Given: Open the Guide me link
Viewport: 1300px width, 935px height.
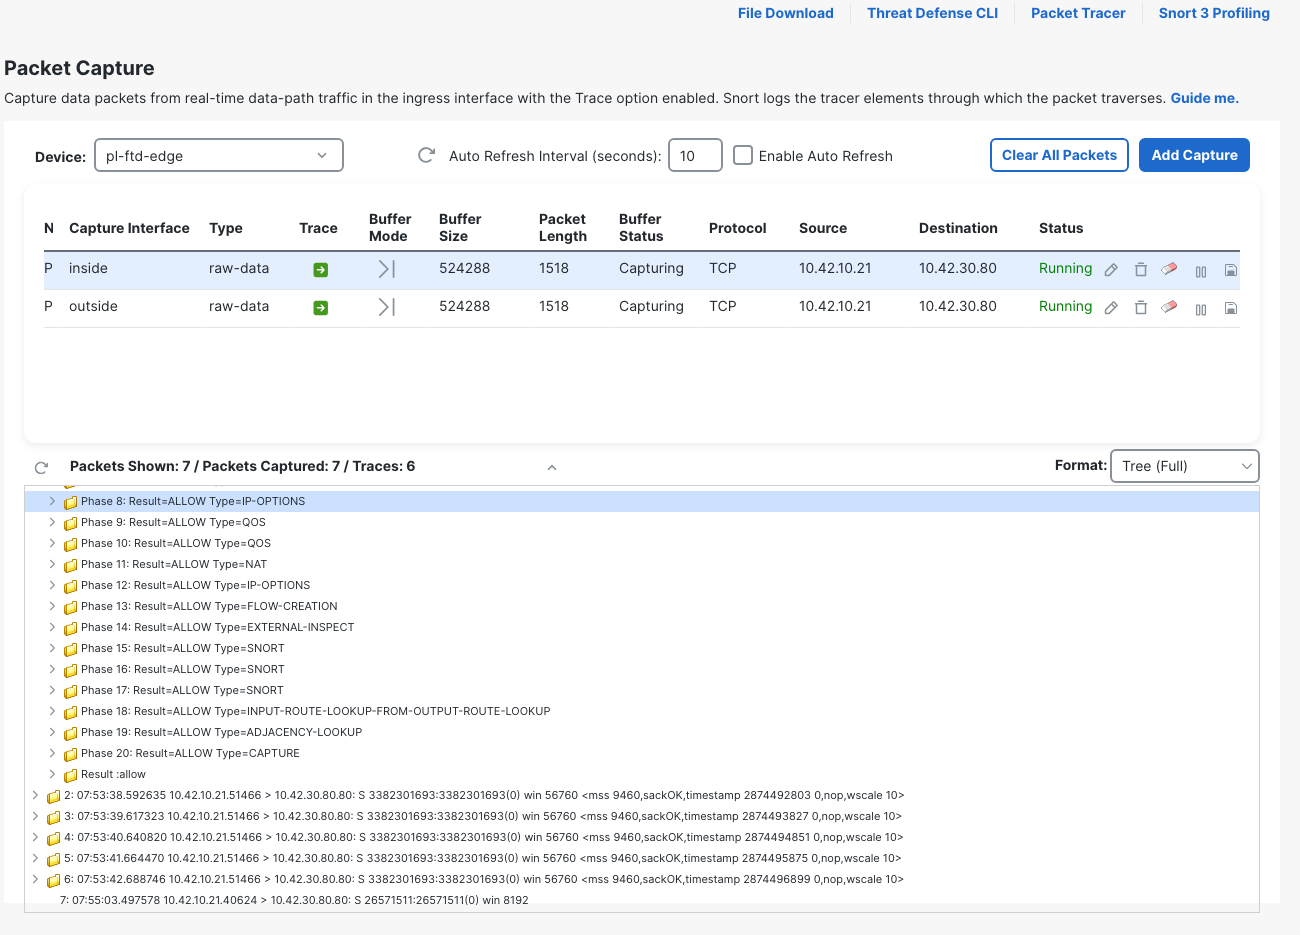Looking at the screenshot, I should [x=1205, y=98].
